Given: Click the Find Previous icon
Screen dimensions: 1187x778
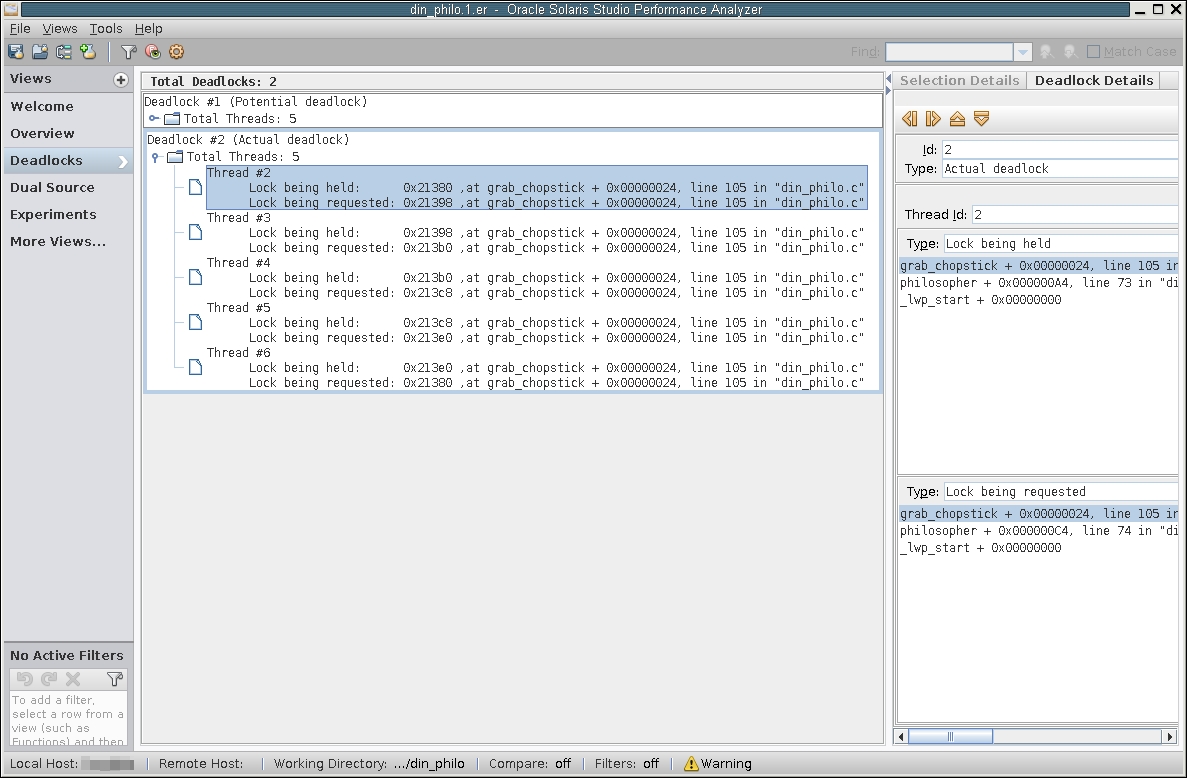Looking at the screenshot, I should (x=1046, y=51).
